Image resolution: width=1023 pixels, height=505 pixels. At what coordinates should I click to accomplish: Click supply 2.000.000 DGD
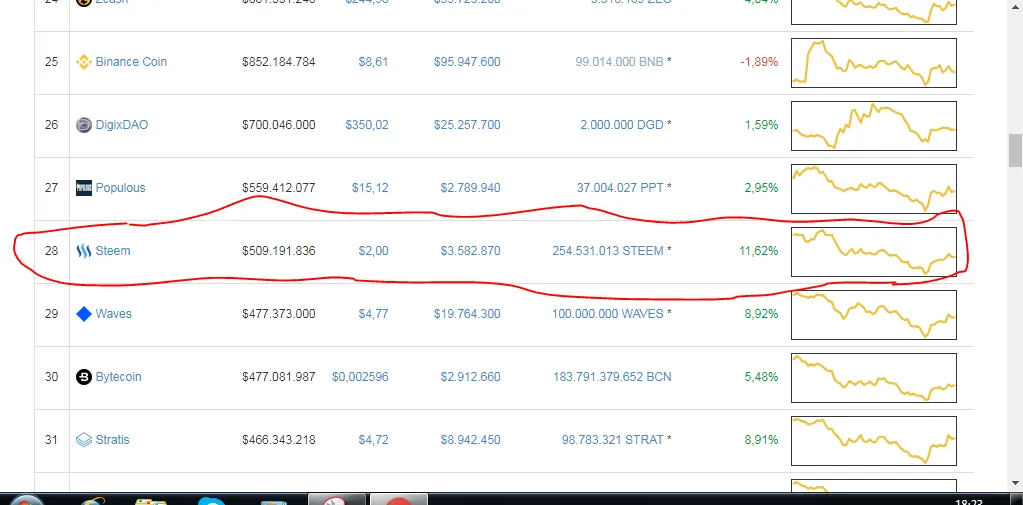click(622, 125)
